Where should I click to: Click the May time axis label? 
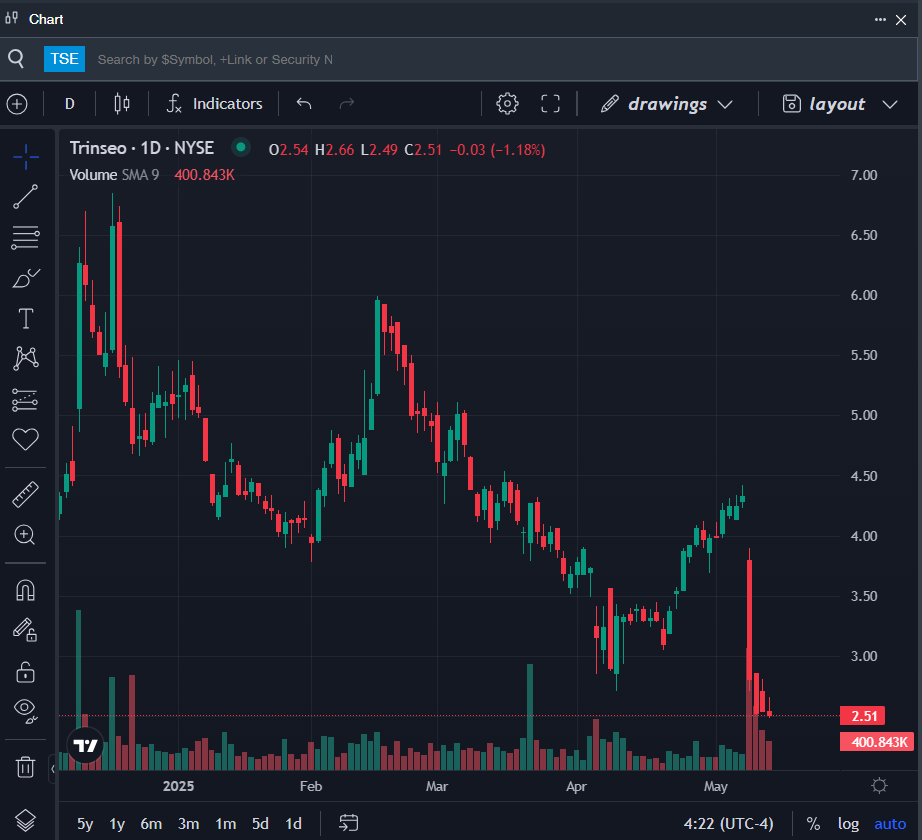716,786
